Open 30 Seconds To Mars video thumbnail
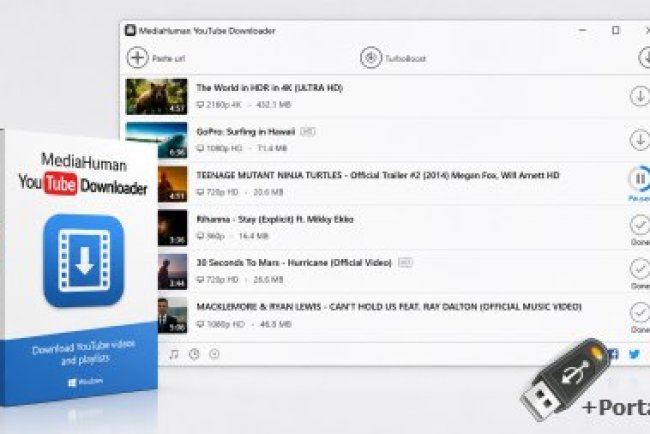 point(172,272)
